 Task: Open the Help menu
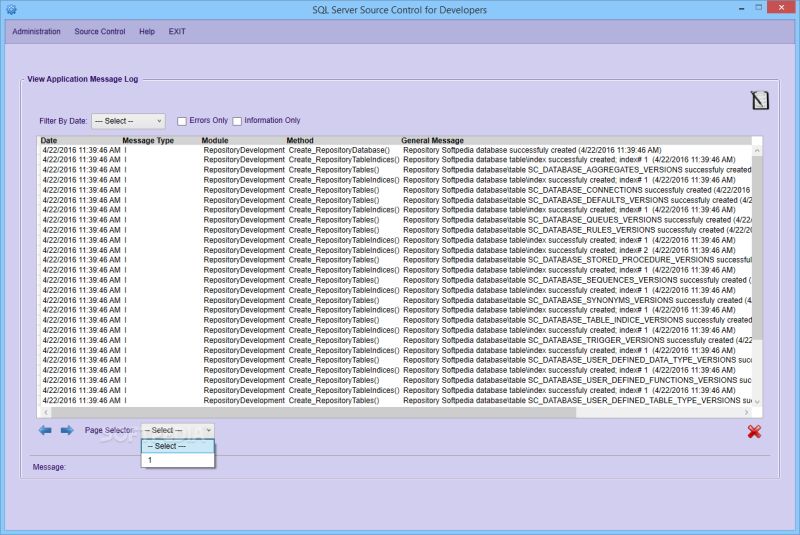tap(147, 31)
